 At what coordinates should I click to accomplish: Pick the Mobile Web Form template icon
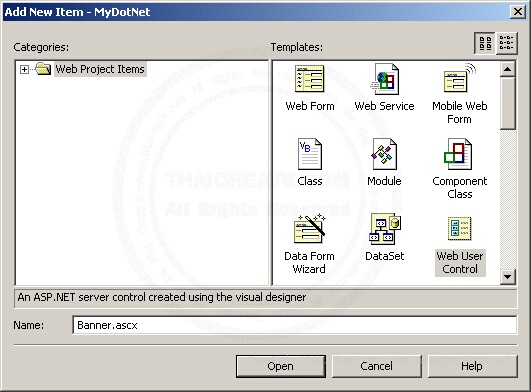459,78
